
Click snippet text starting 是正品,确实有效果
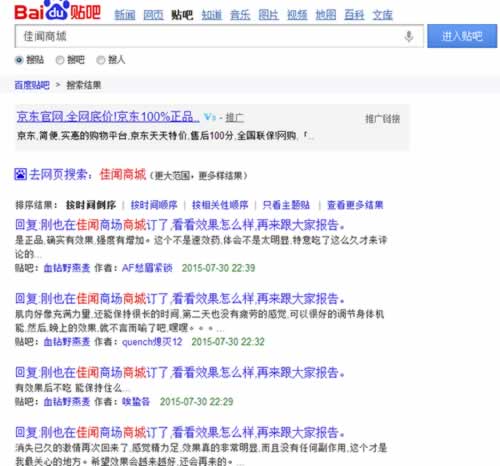pyautogui.click(x=201, y=247)
